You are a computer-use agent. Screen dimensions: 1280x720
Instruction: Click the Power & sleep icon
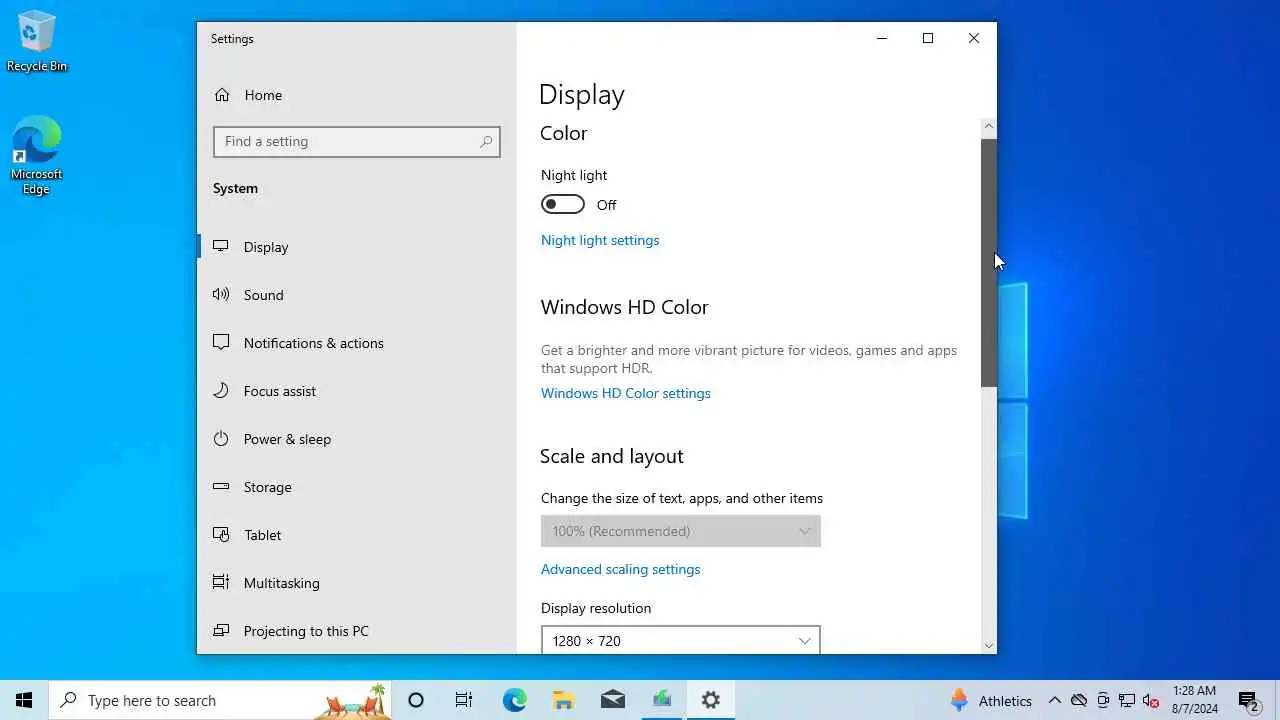(222, 438)
